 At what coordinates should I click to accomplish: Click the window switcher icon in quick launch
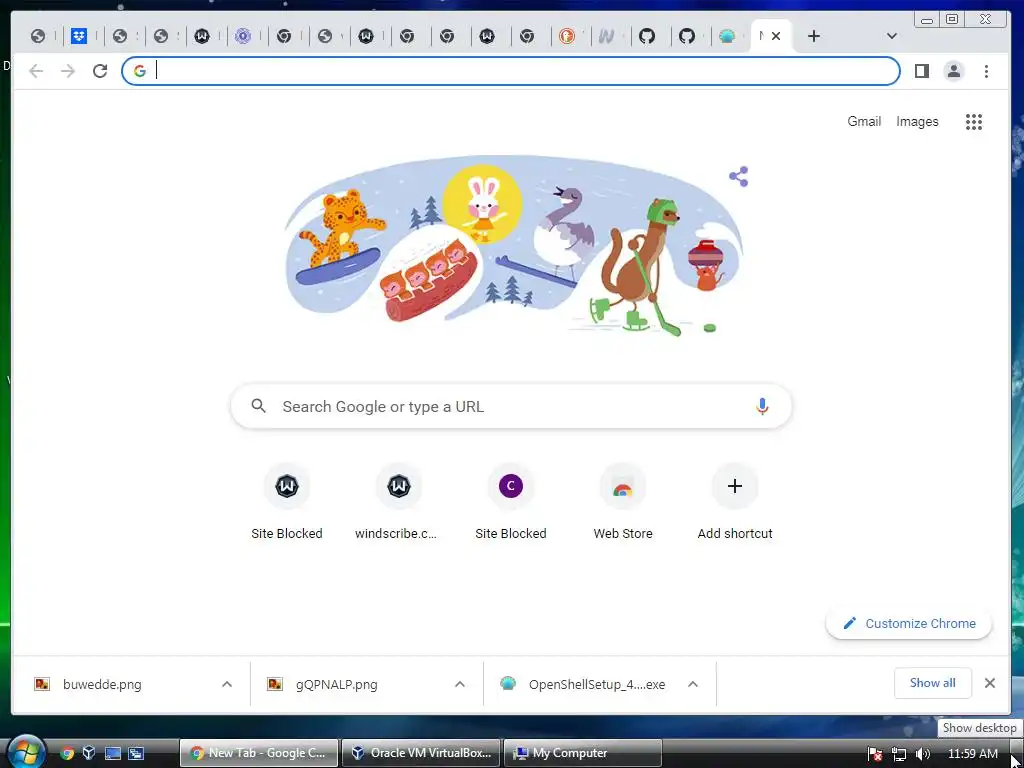pyautogui.click(x=136, y=753)
